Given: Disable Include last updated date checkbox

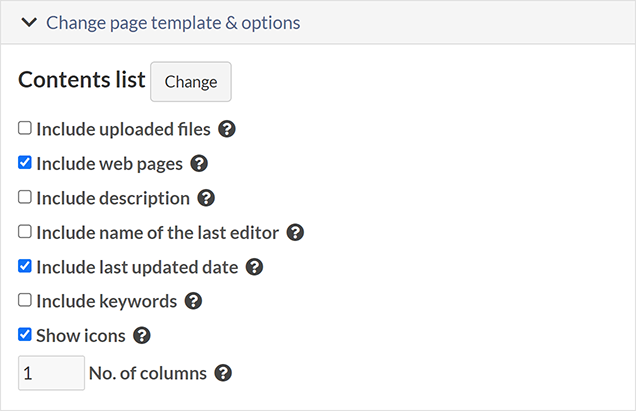Looking at the screenshot, I should coord(25,267).
